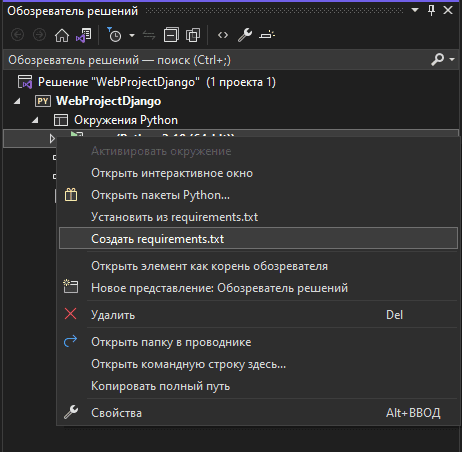This screenshot has height=452, width=462.
Task: Click the search magnifier icon
Action: click(x=438, y=60)
